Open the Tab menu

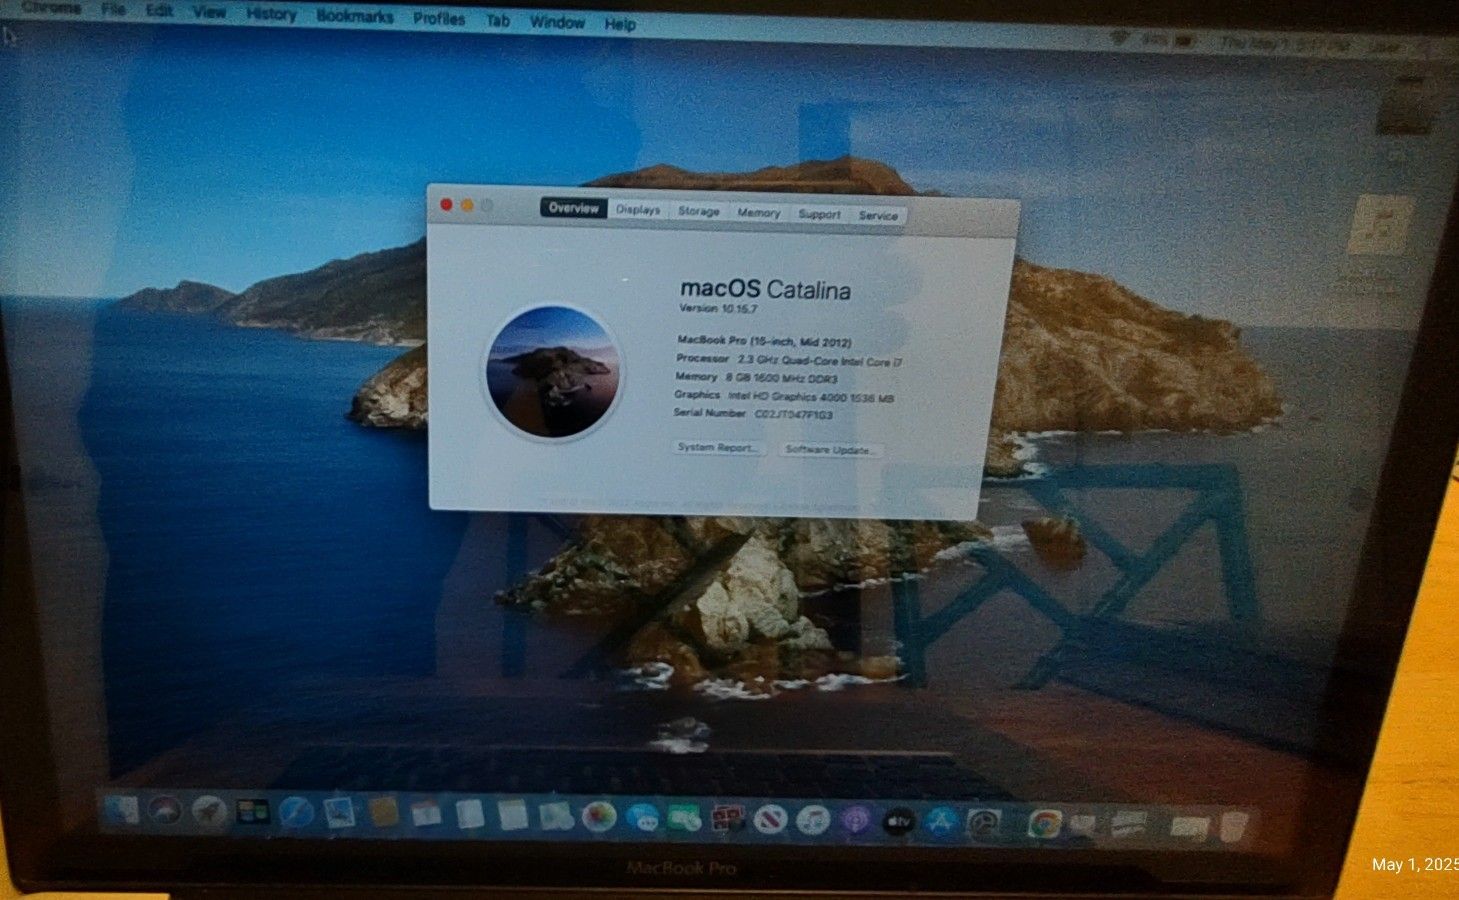(x=498, y=20)
